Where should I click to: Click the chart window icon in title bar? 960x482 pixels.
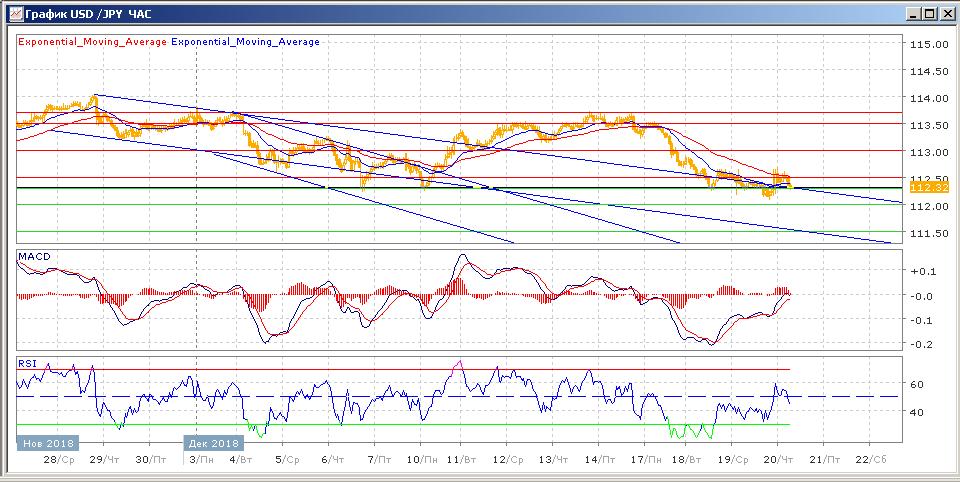(11, 13)
